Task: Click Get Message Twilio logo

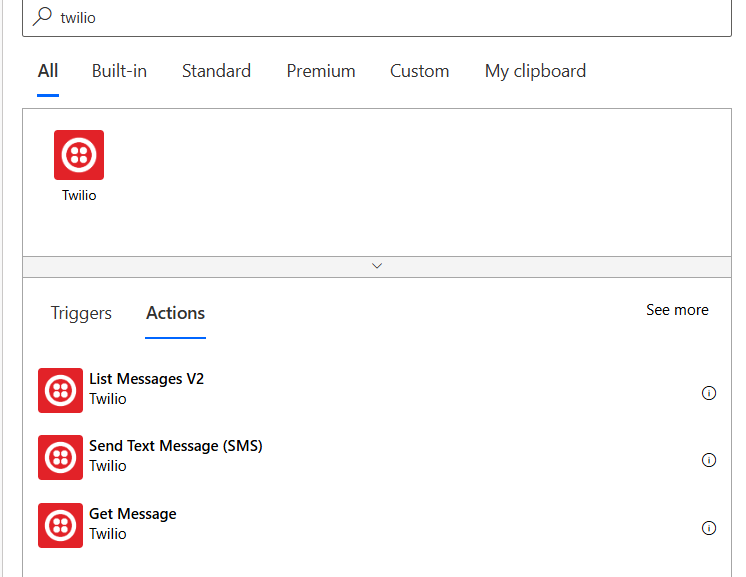Action: click(60, 526)
